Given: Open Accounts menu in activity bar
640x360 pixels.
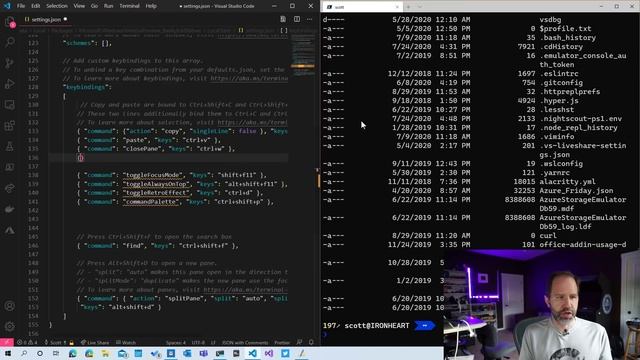Looking at the screenshot, I should coord(10,306).
